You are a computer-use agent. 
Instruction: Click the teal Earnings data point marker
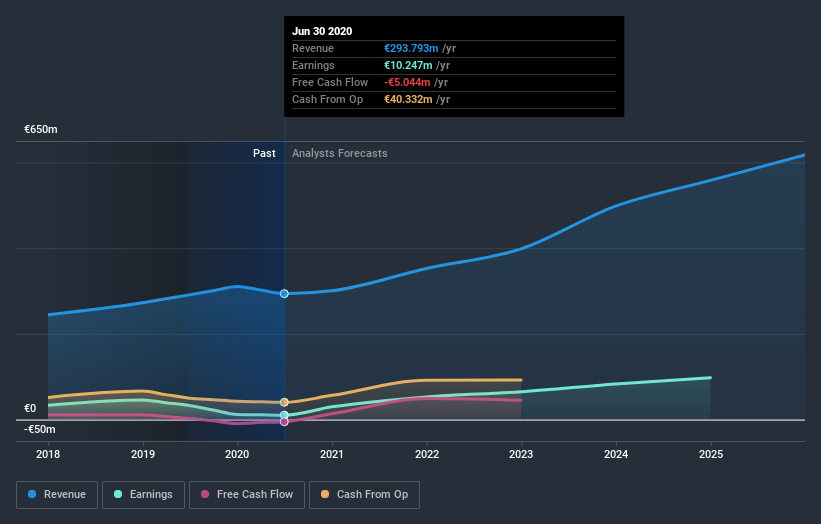pos(284,415)
